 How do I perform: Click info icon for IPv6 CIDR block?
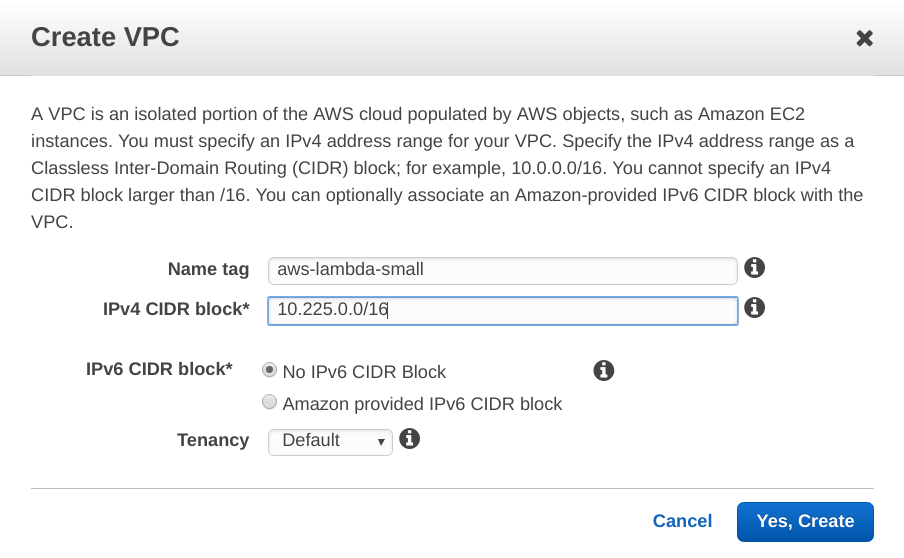(x=603, y=371)
